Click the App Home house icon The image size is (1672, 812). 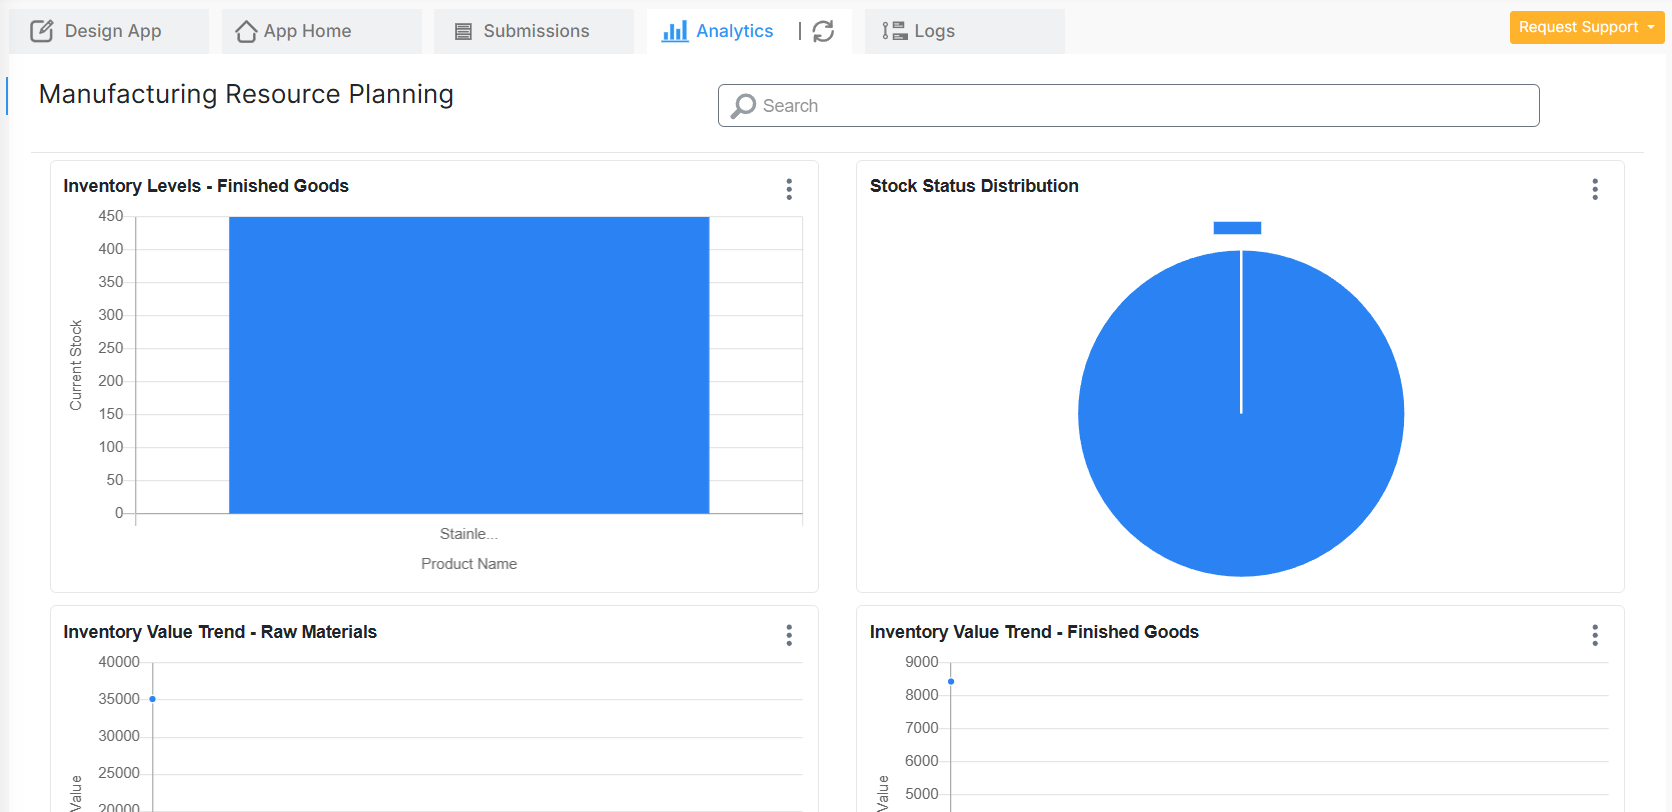pyautogui.click(x=246, y=32)
